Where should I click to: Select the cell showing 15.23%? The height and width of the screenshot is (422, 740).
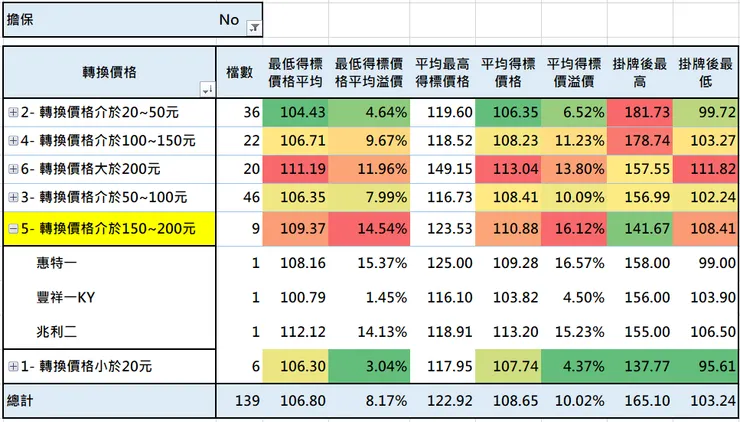(x=574, y=332)
